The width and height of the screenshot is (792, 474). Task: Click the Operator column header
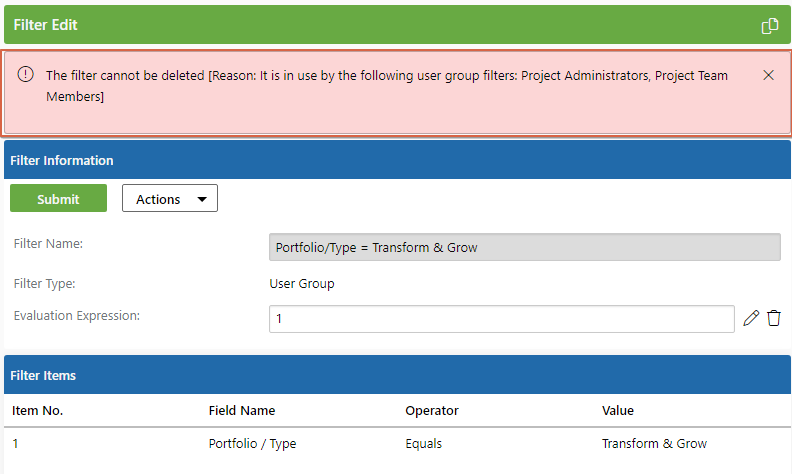(x=432, y=410)
